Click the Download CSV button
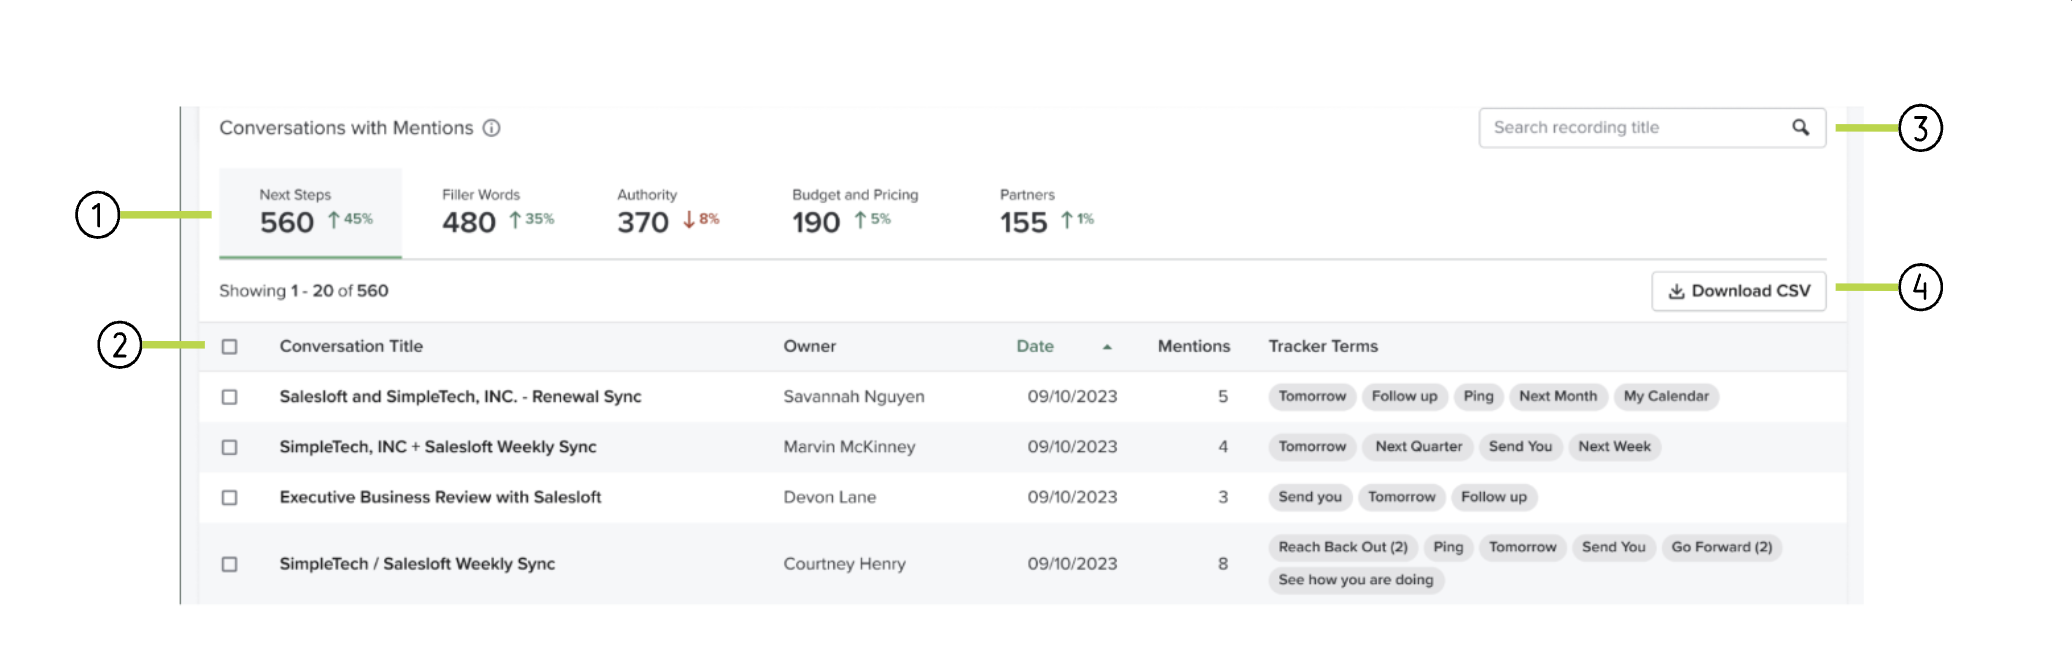Viewport: 2072px width, 672px height. click(x=1739, y=291)
